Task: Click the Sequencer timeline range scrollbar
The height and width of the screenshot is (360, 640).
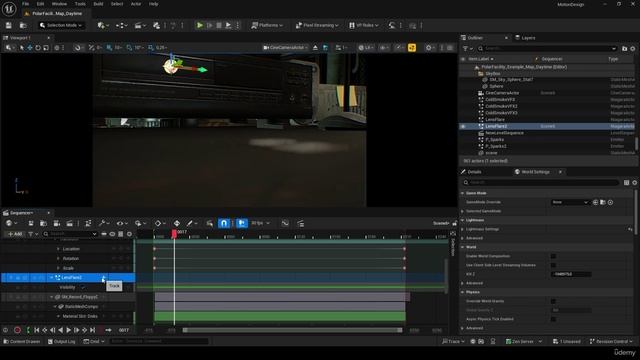Action: point(292,330)
